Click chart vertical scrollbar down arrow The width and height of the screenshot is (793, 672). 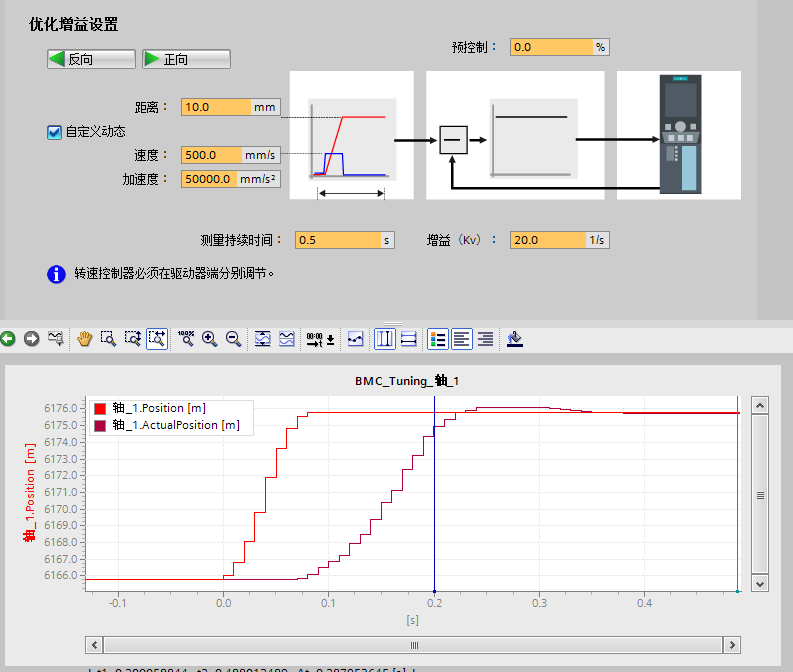tap(760, 584)
